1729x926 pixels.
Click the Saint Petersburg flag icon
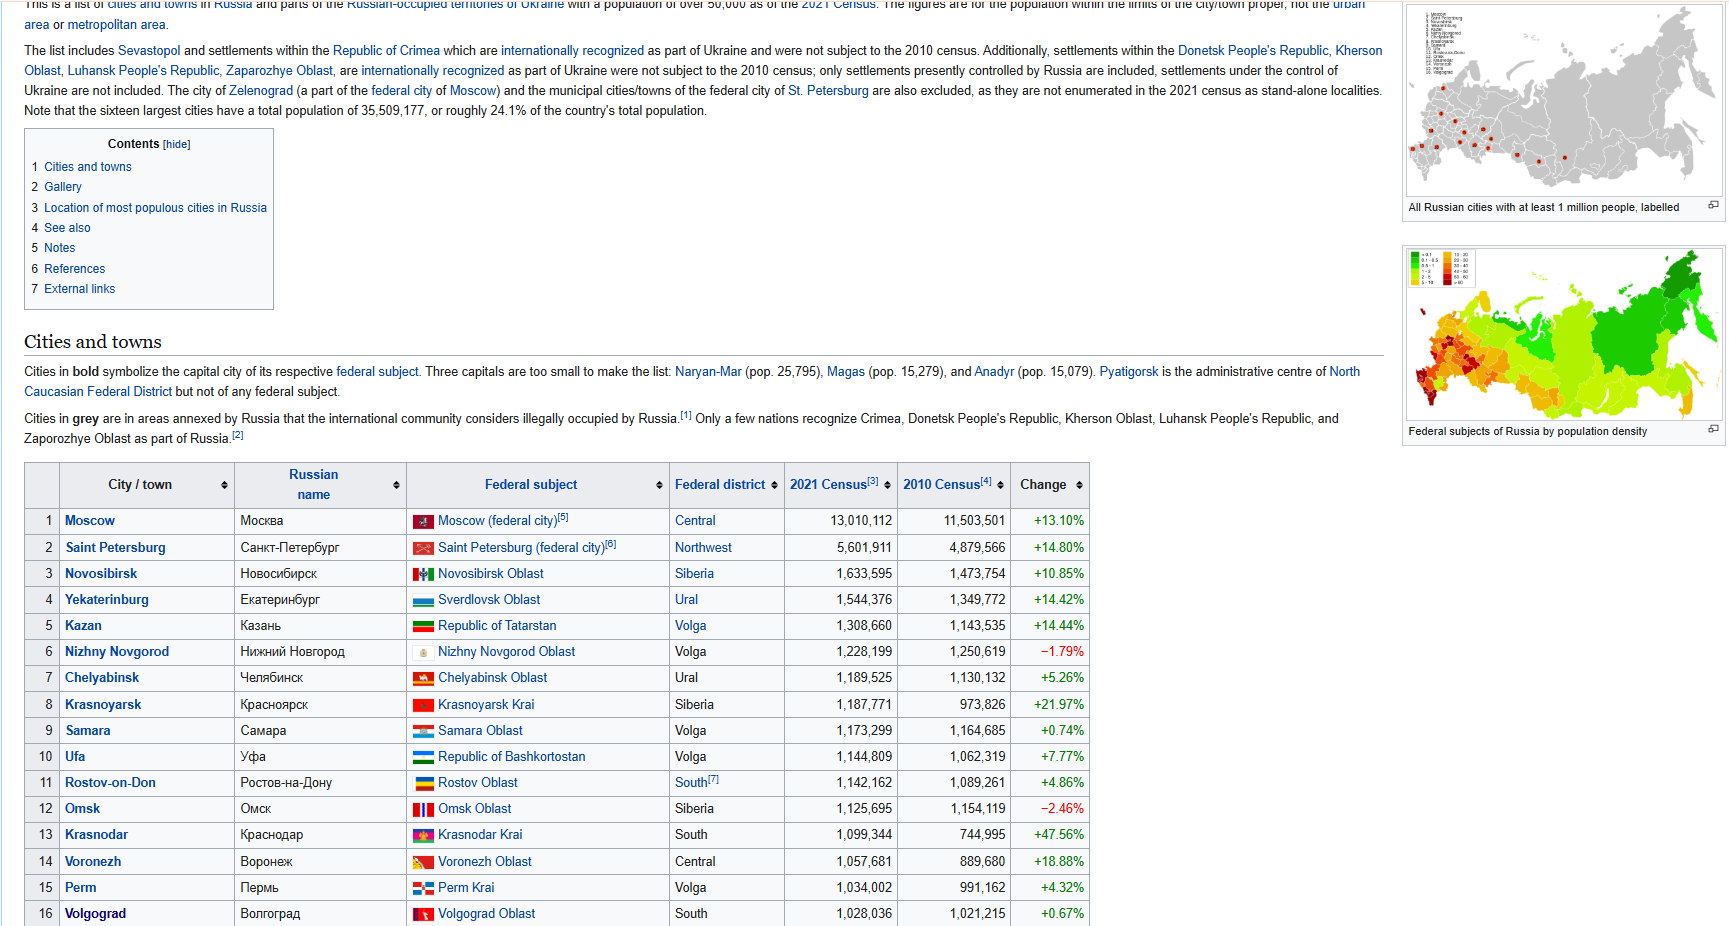coord(423,548)
